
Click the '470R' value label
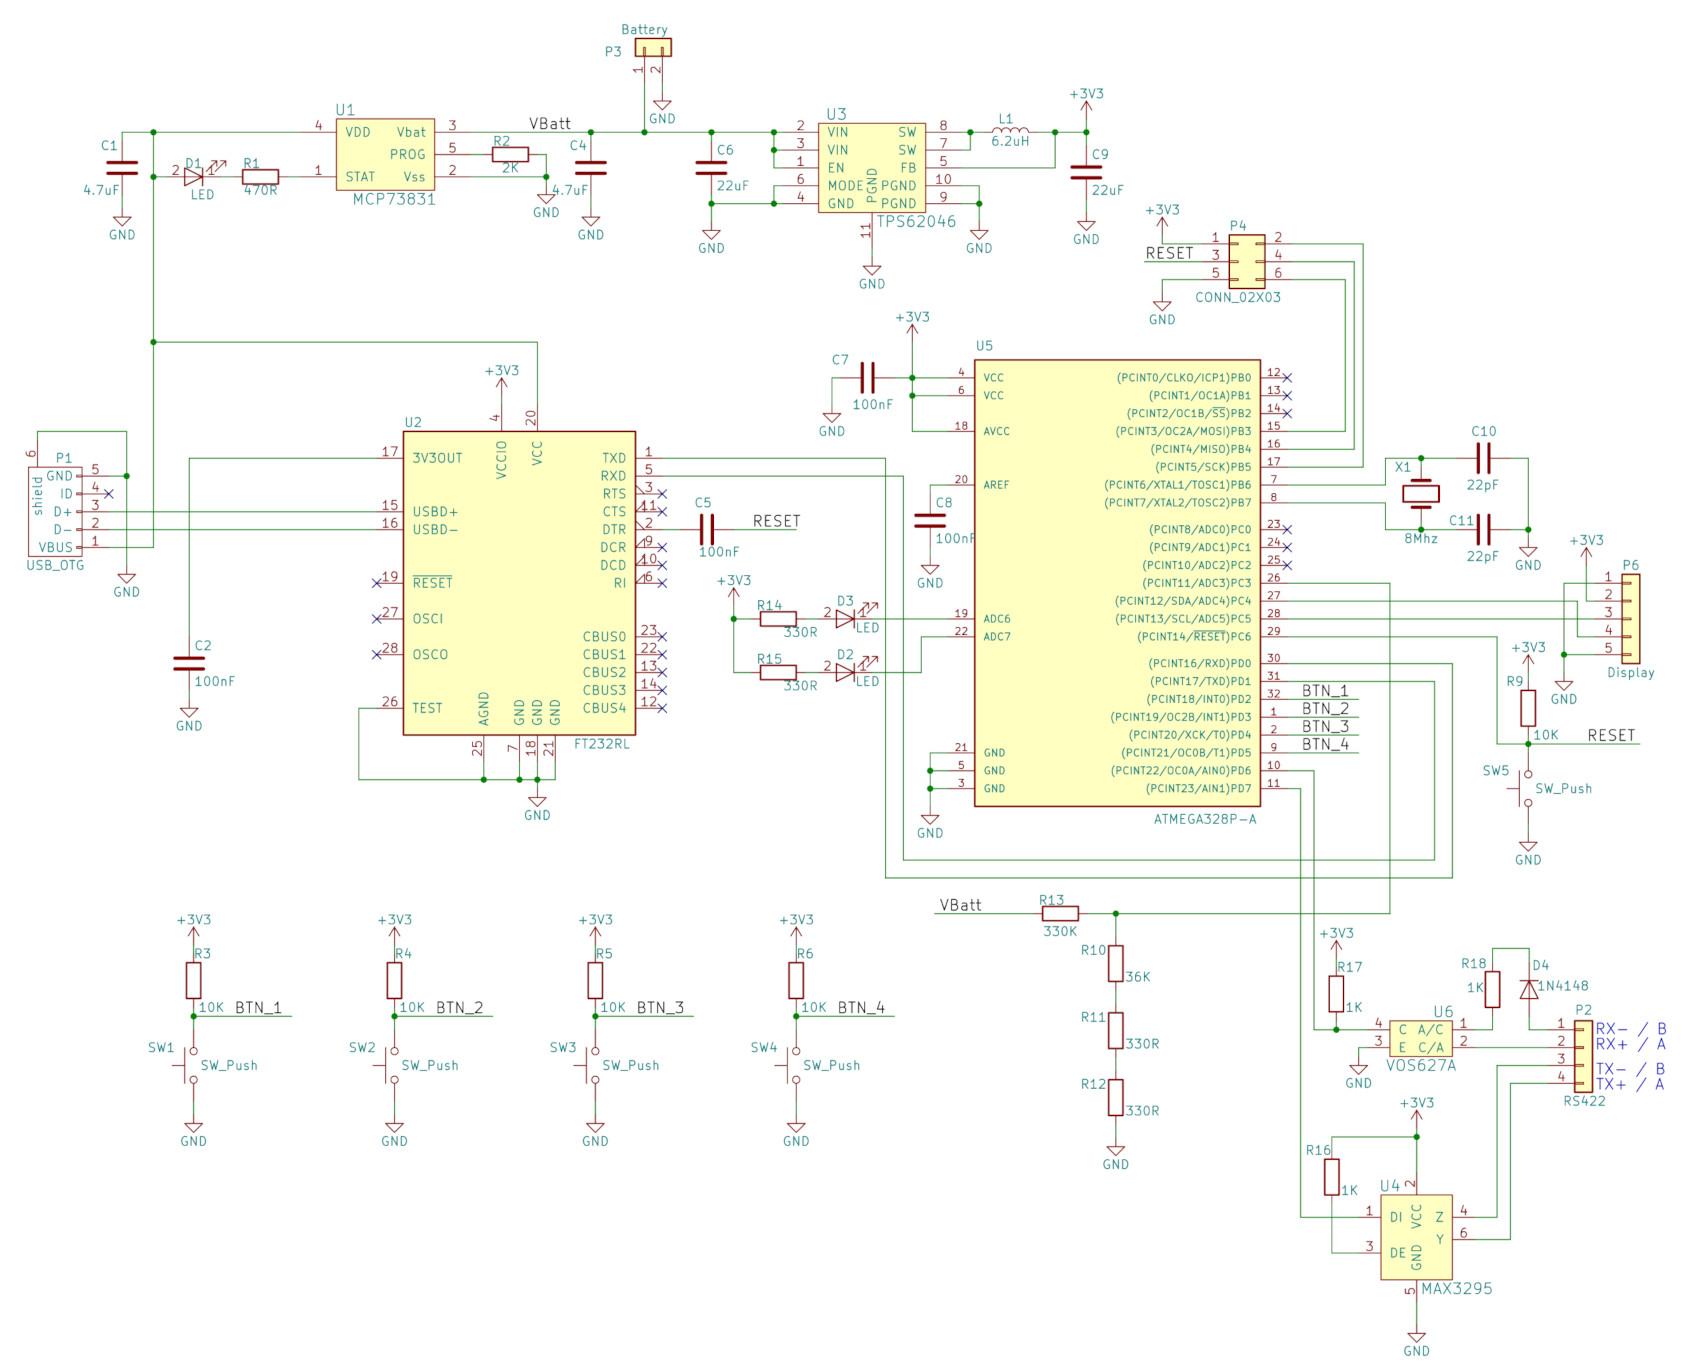coord(261,190)
